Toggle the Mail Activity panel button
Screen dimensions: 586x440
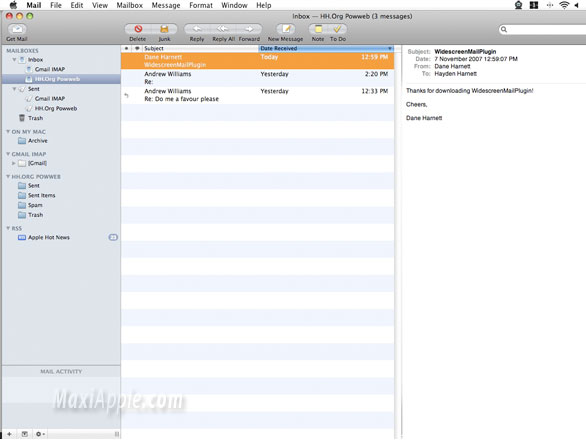point(25,434)
